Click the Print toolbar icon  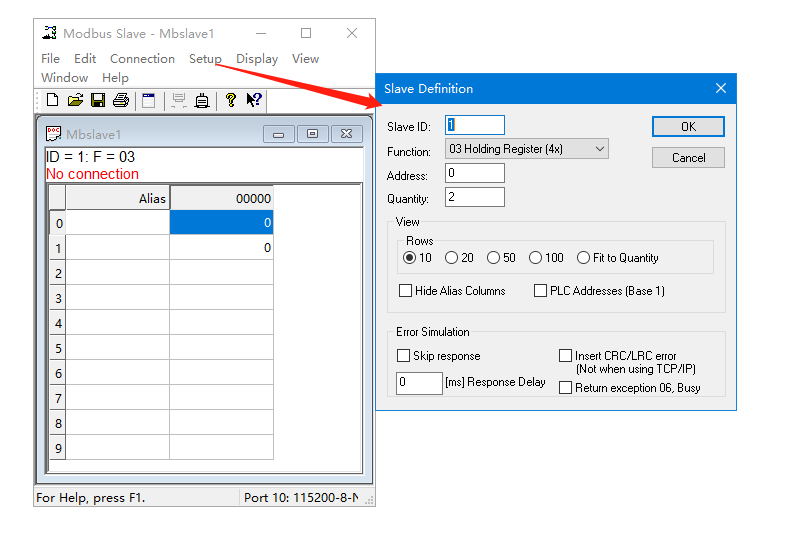click(x=121, y=100)
